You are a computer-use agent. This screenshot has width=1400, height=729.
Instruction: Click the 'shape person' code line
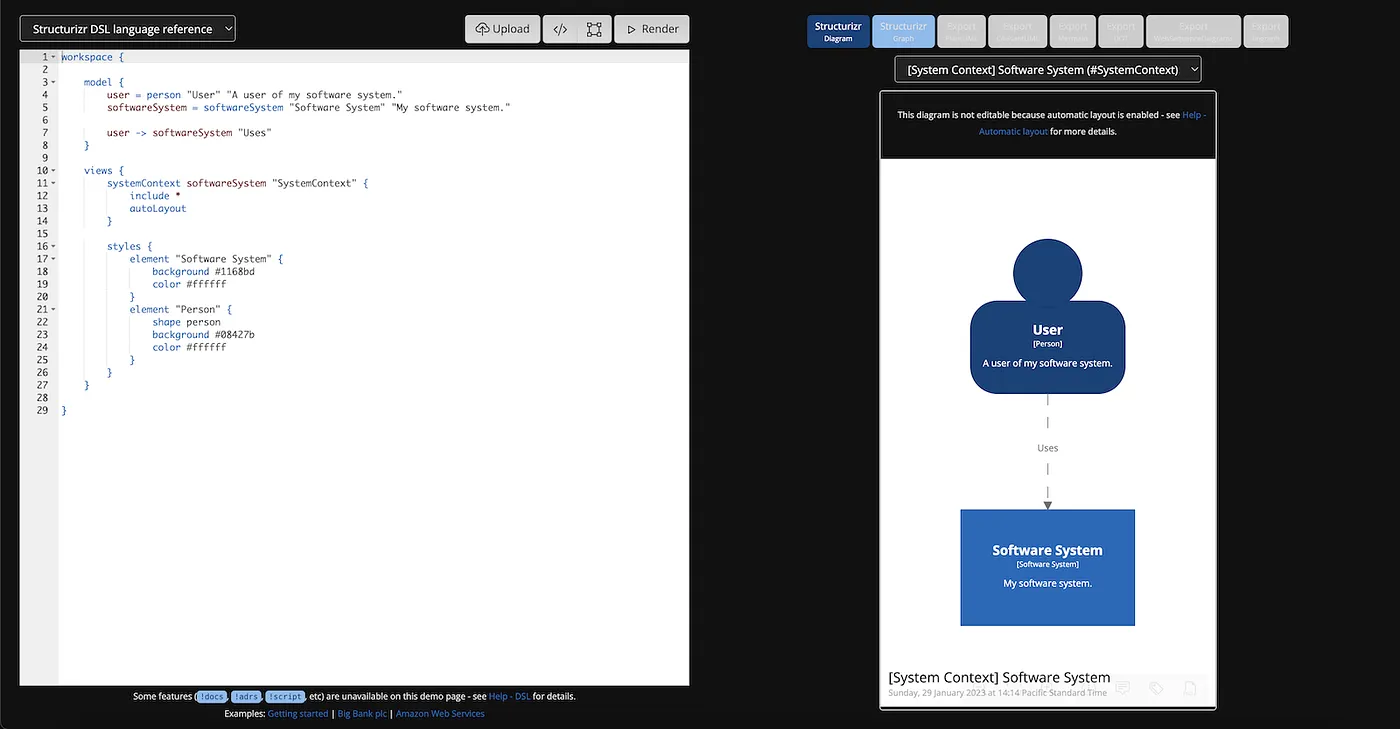pyautogui.click(x=187, y=322)
